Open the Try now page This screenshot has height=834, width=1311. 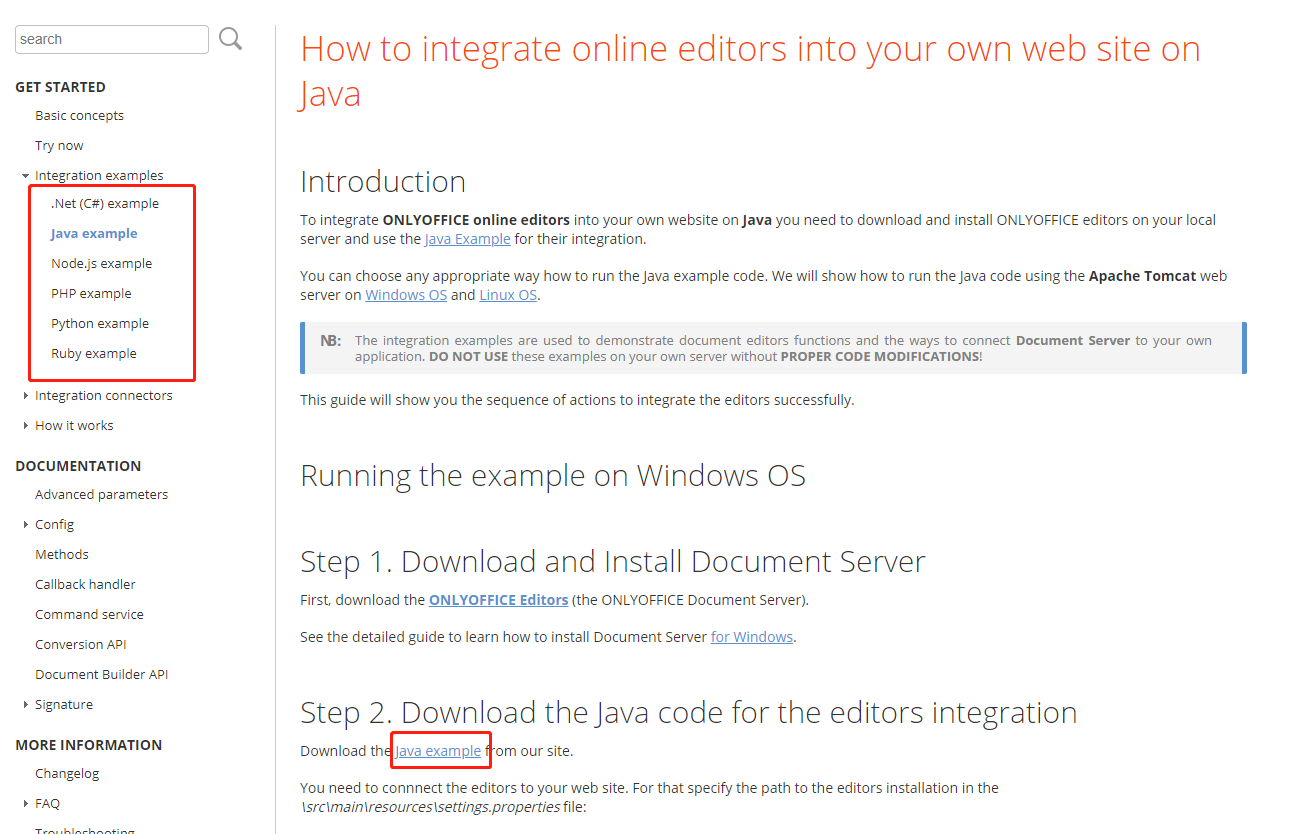[x=59, y=145]
